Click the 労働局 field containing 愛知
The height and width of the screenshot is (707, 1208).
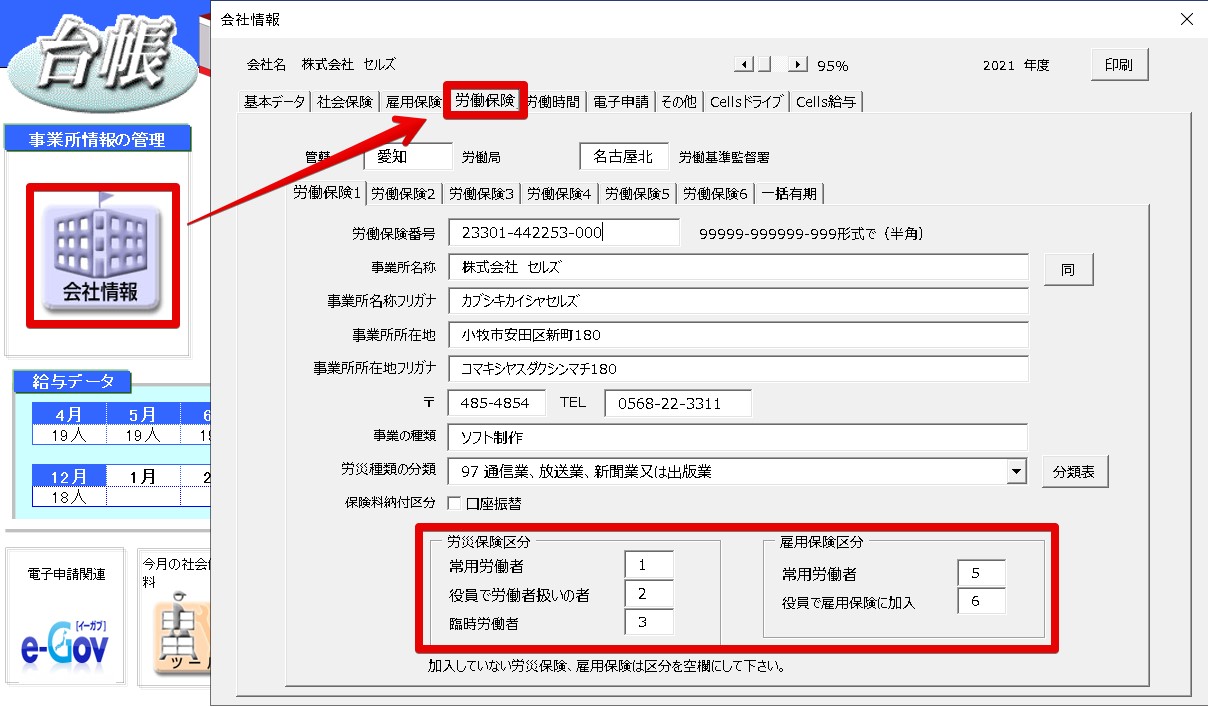(x=408, y=157)
